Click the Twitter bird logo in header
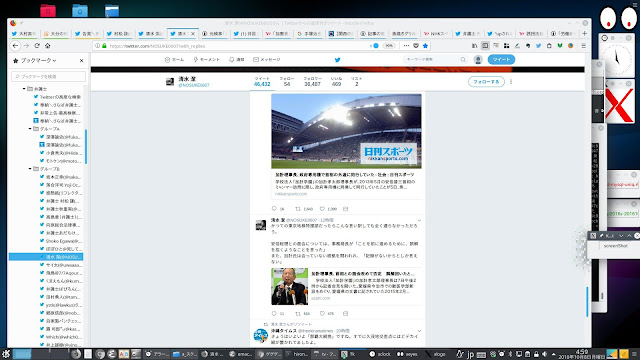640x360 pixels. [338, 60]
